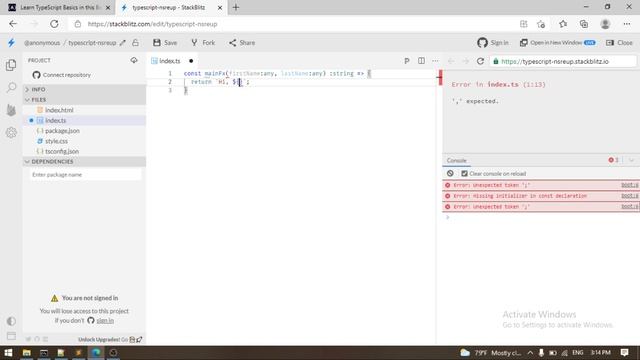Click Connect repository
Image resolution: width=640 pixels, height=360 pixels.
(x=62, y=75)
